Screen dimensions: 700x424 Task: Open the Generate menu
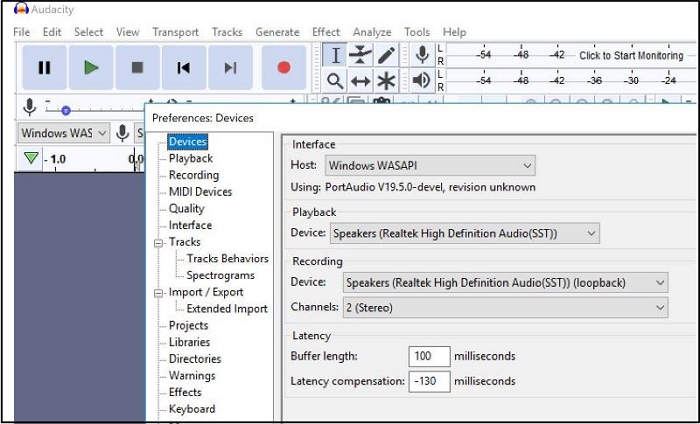coord(277,32)
